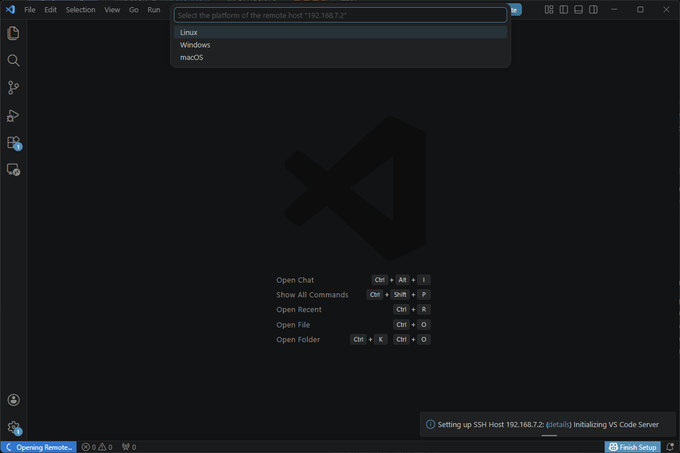Click the Show All Commands text
Screen dimensions: 680x453
coord(312,295)
